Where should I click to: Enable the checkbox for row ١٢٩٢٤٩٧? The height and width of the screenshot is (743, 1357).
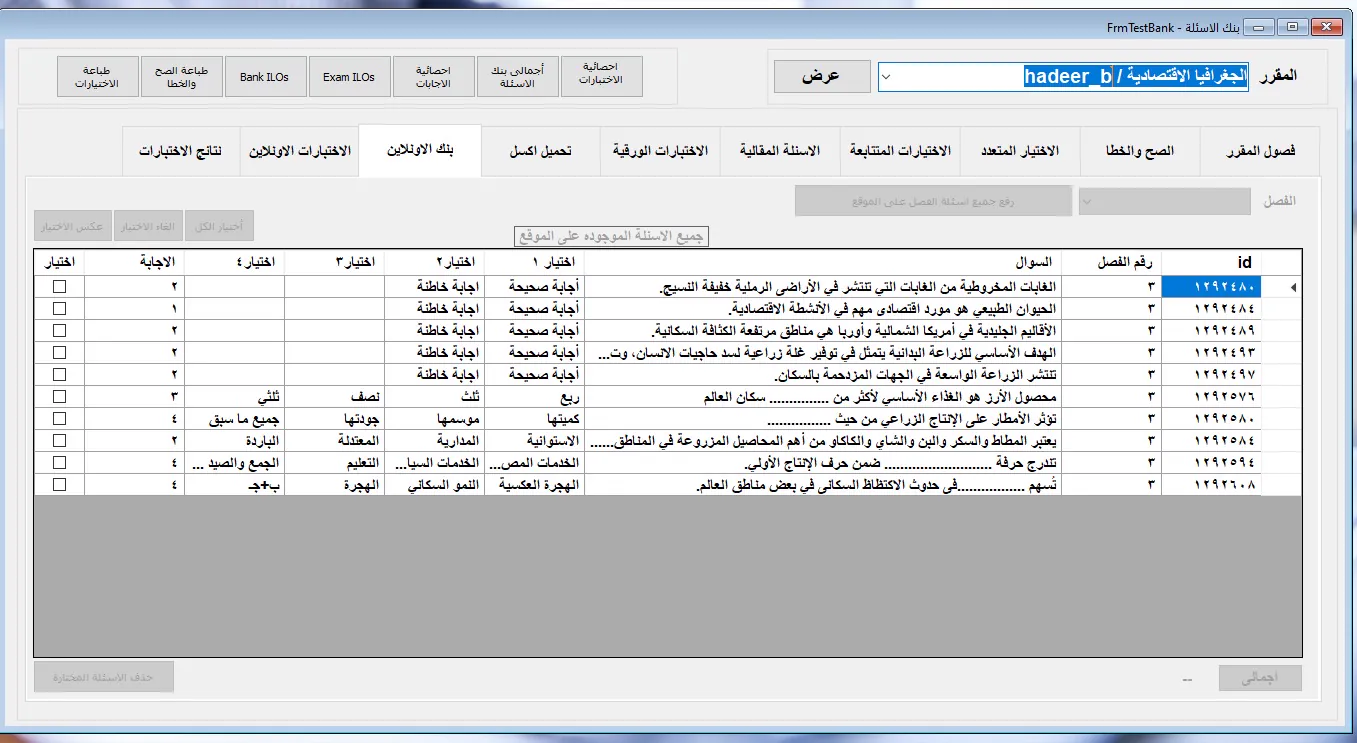(x=59, y=375)
